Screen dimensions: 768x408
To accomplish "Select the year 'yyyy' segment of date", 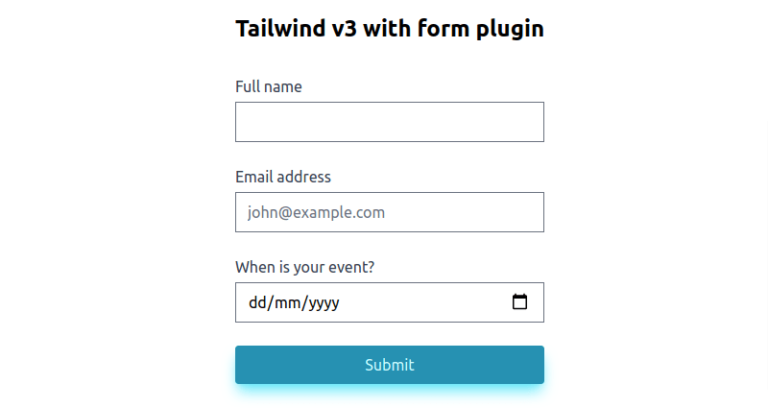I will (x=323, y=302).
